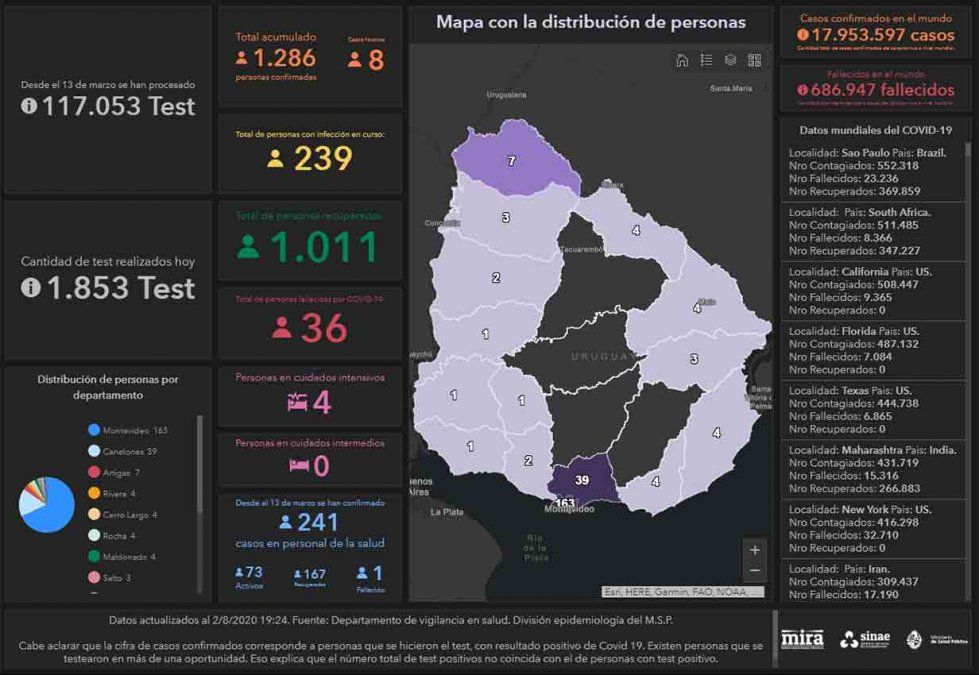This screenshot has width=979, height=675.
Task: Click the Rivera orange legend color swatch
Action: point(93,493)
